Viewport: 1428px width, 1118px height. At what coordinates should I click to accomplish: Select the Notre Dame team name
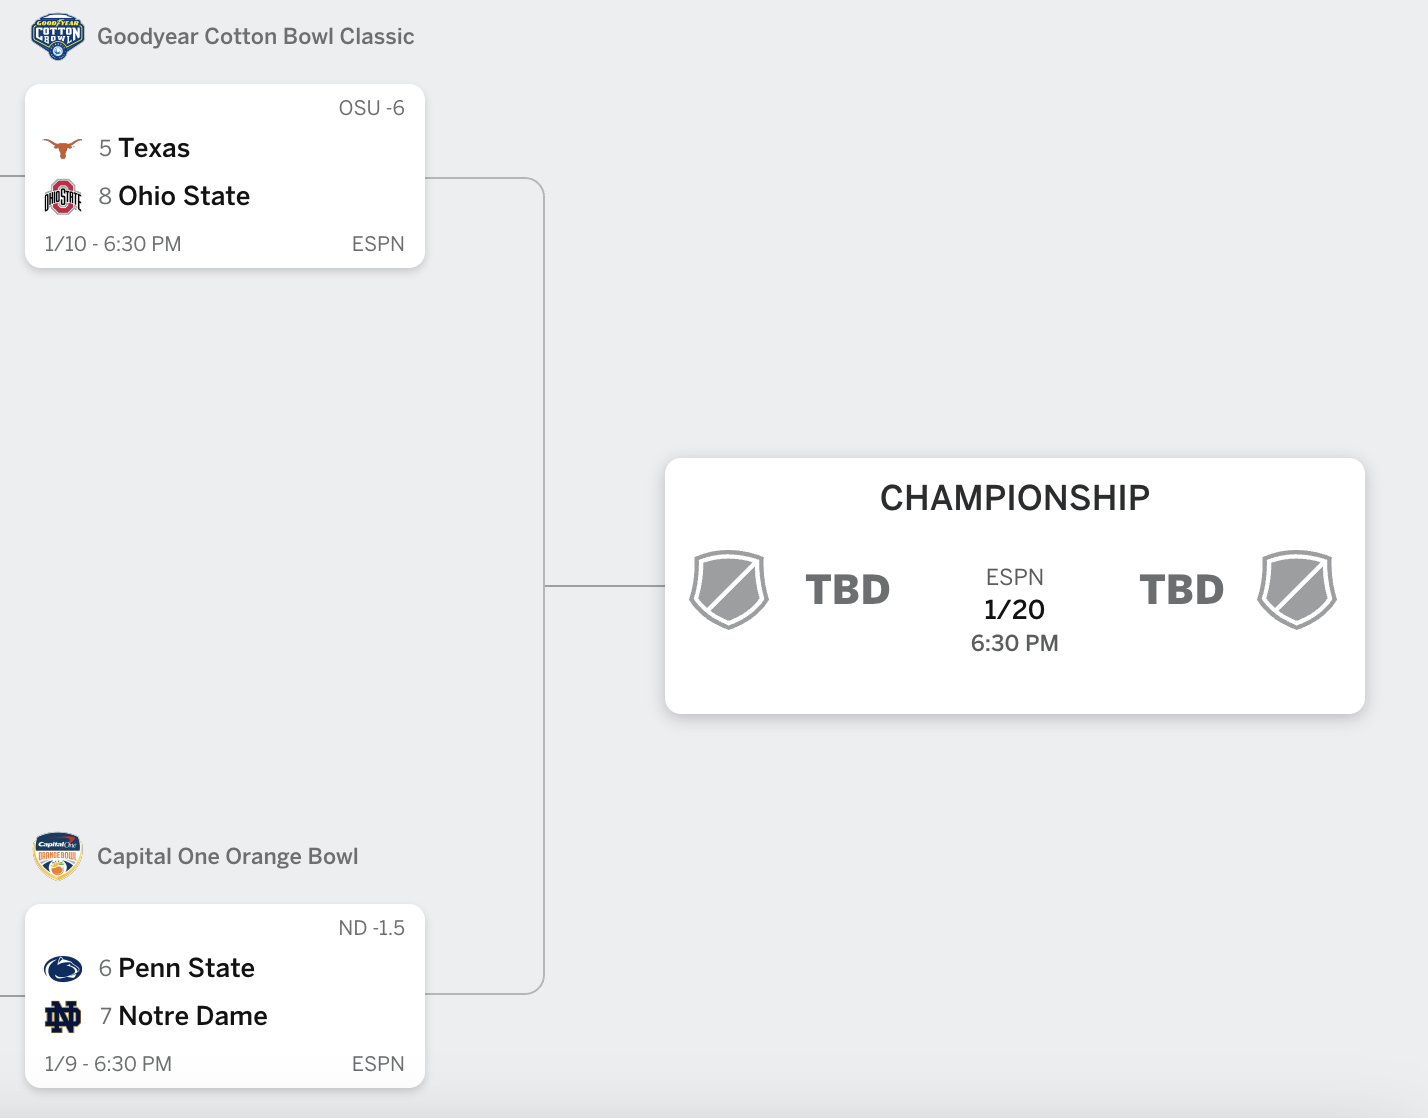(193, 1016)
